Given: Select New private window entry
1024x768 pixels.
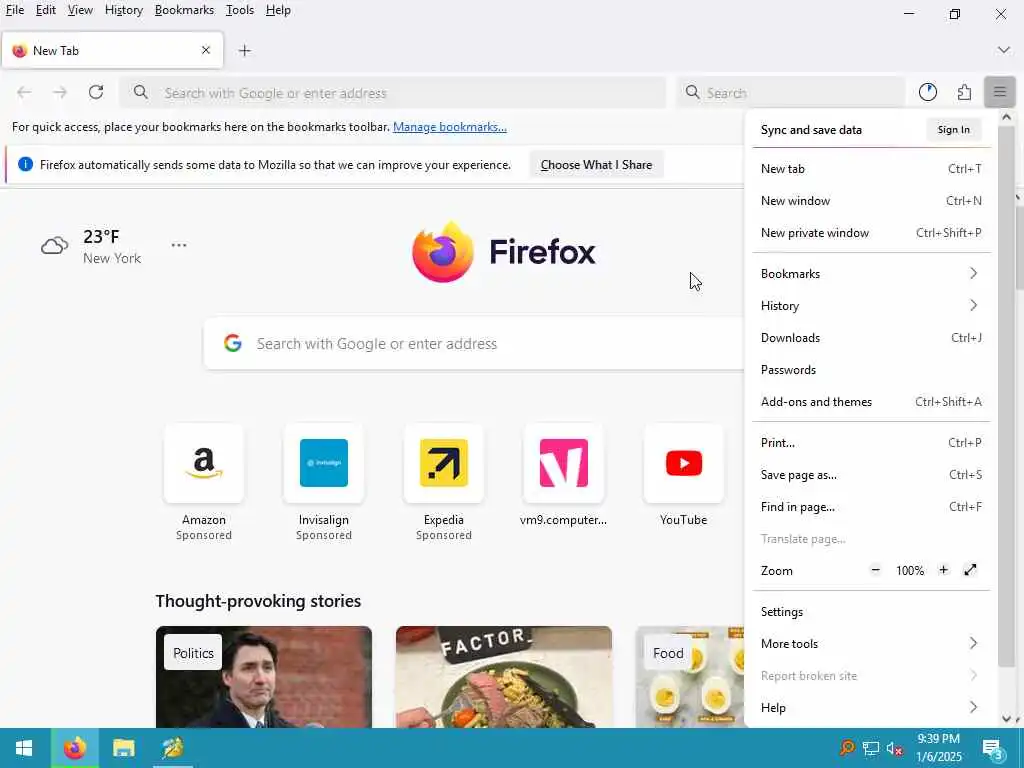Looking at the screenshot, I should (x=871, y=232).
